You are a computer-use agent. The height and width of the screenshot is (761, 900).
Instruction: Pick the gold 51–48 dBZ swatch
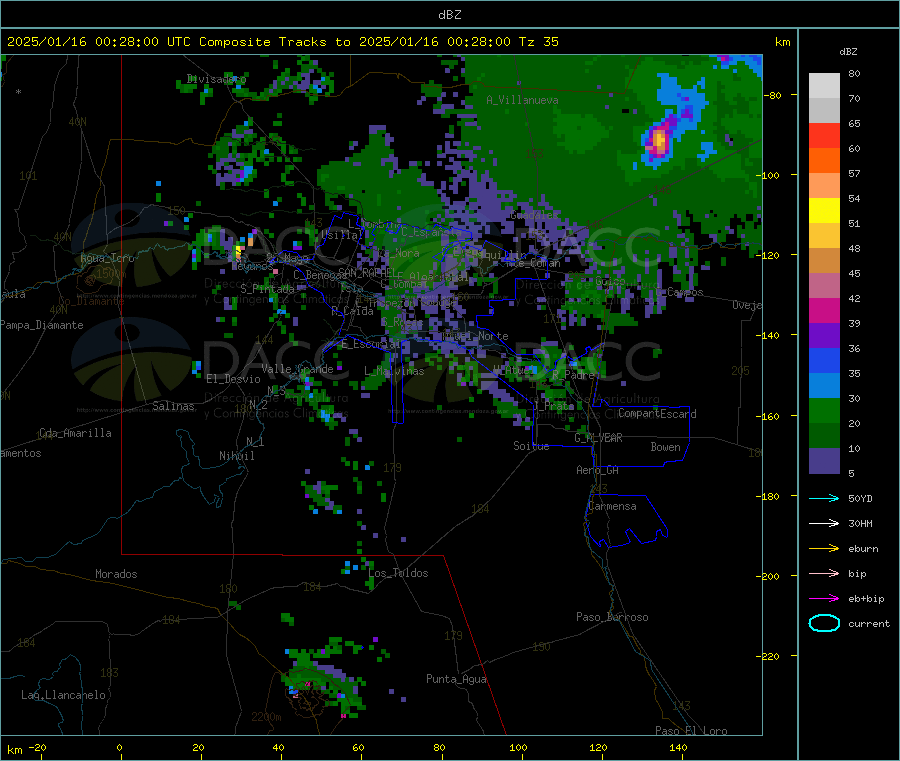(824, 236)
